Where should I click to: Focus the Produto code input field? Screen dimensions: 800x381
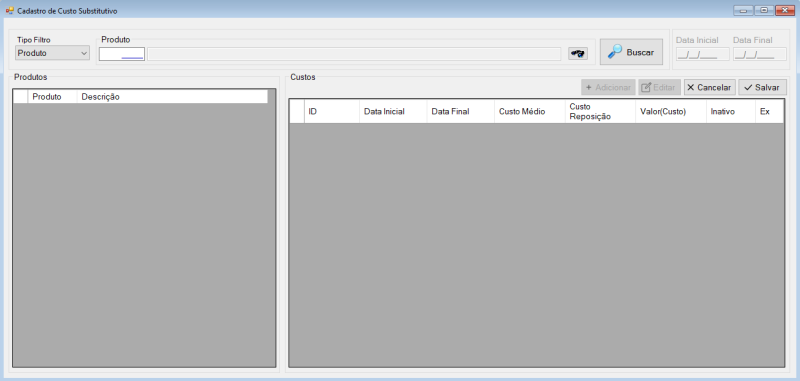point(122,54)
